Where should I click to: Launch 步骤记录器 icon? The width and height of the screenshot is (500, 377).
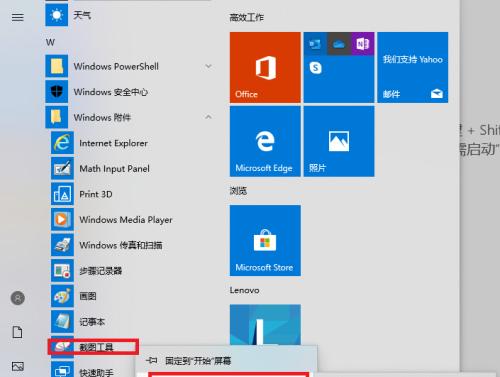pos(62,271)
